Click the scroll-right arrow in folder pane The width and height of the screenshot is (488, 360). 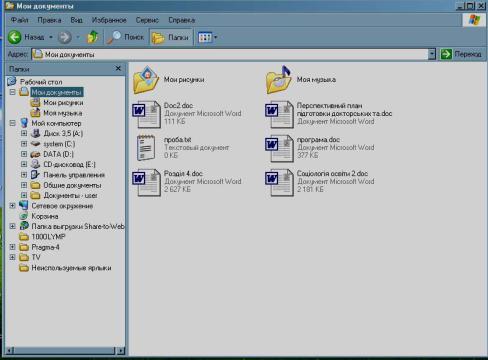click(x=121, y=350)
